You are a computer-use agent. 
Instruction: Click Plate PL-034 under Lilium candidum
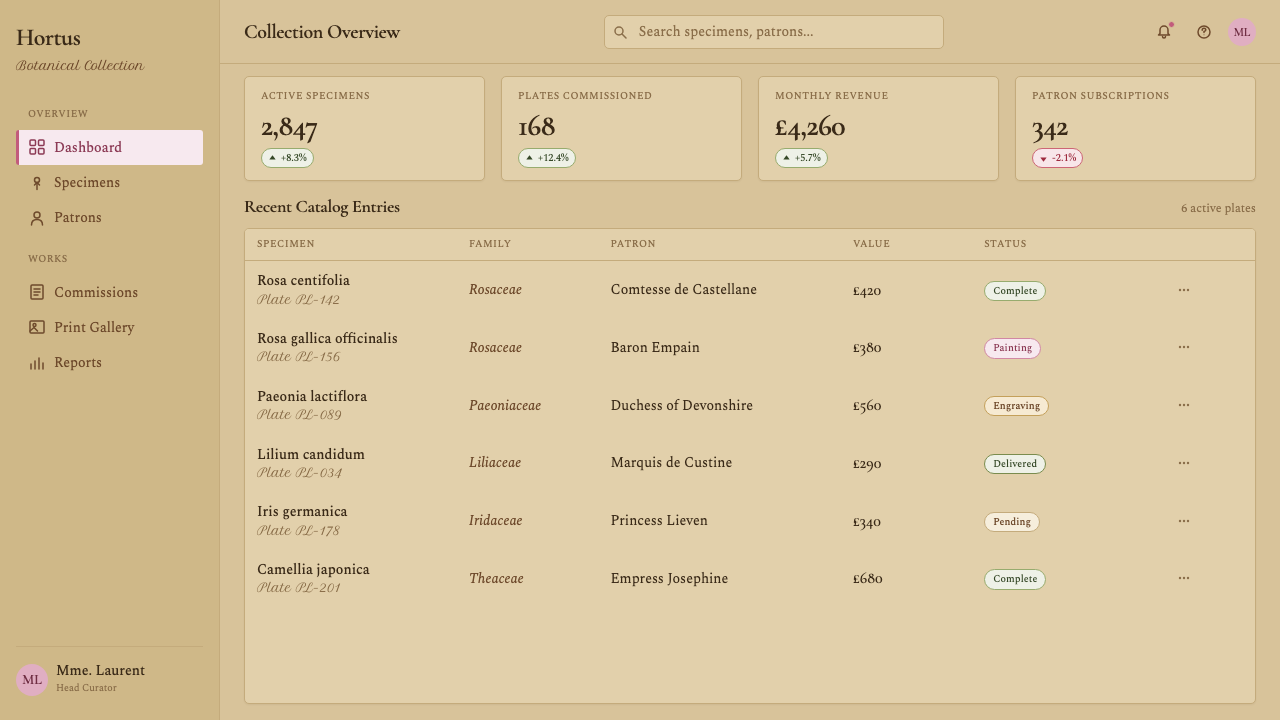pyautogui.click(x=299, y=473)
